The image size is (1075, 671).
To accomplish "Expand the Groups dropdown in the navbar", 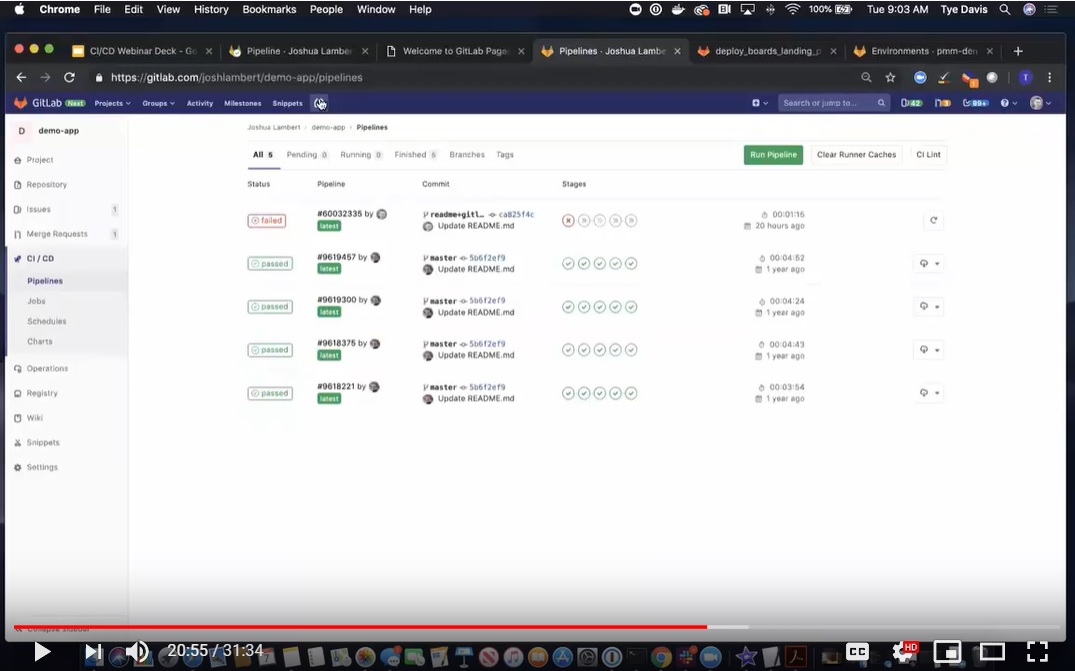I will tap(158, 103).
